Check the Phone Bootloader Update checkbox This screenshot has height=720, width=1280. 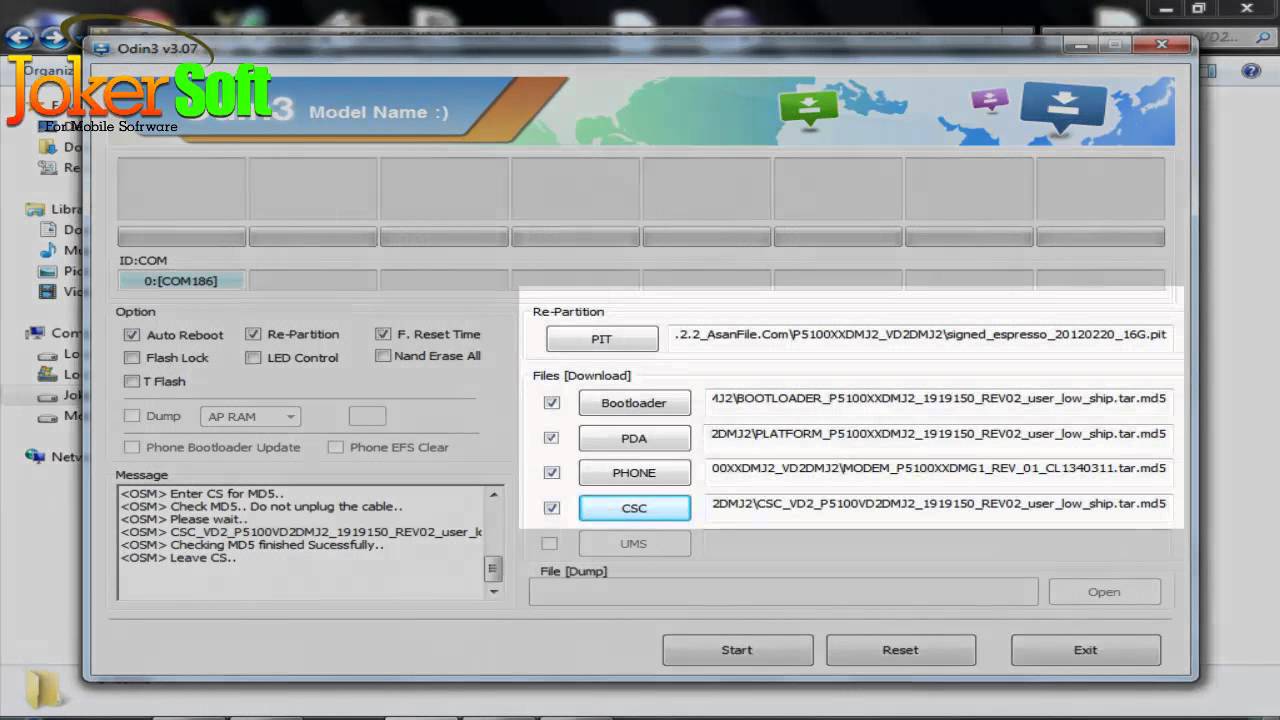pos(132,447)
